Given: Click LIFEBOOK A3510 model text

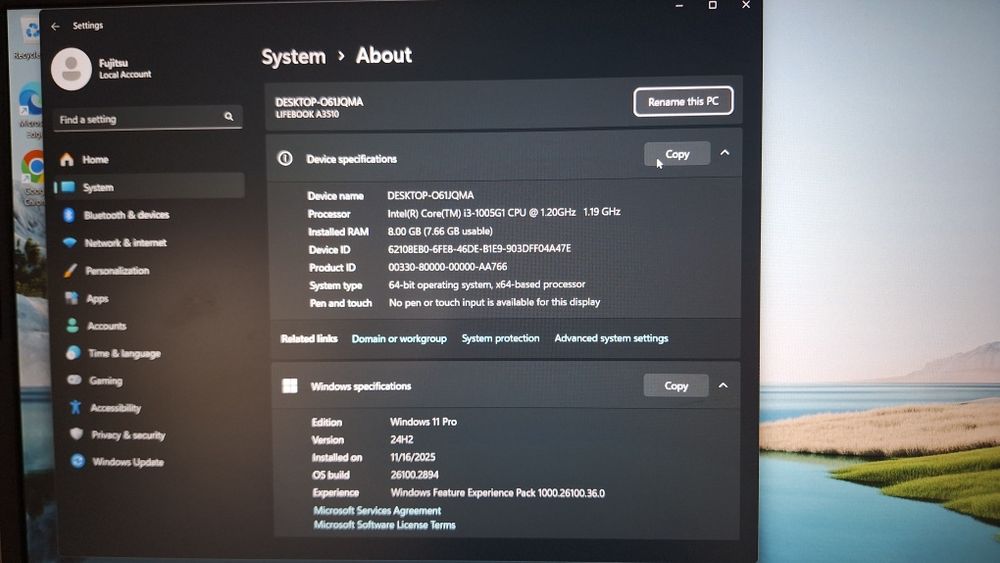Looking at the screenshot, I should pyautogui.click(x=307, y=114).
